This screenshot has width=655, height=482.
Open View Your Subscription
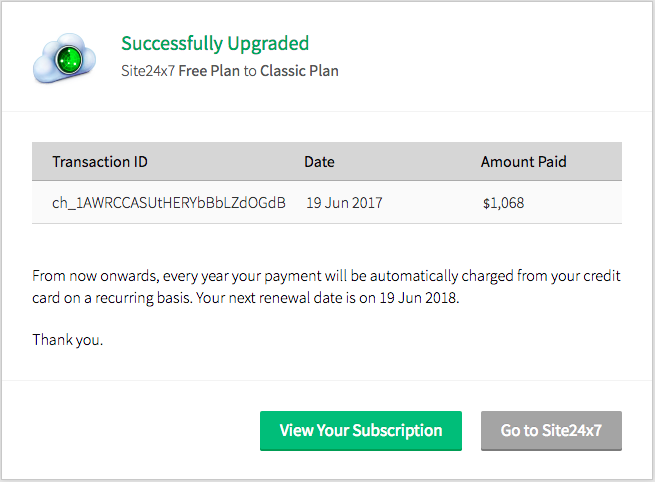[360, 431]
